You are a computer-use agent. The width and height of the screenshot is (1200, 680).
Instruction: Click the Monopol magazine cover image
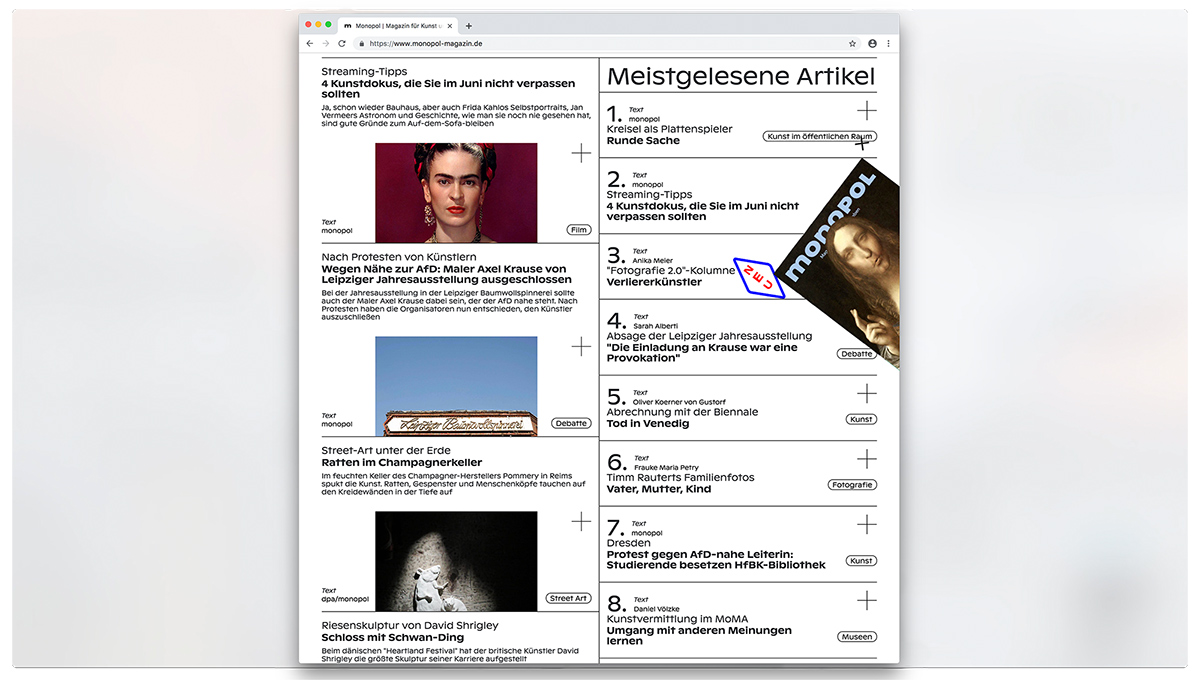(x=840, y=270)
